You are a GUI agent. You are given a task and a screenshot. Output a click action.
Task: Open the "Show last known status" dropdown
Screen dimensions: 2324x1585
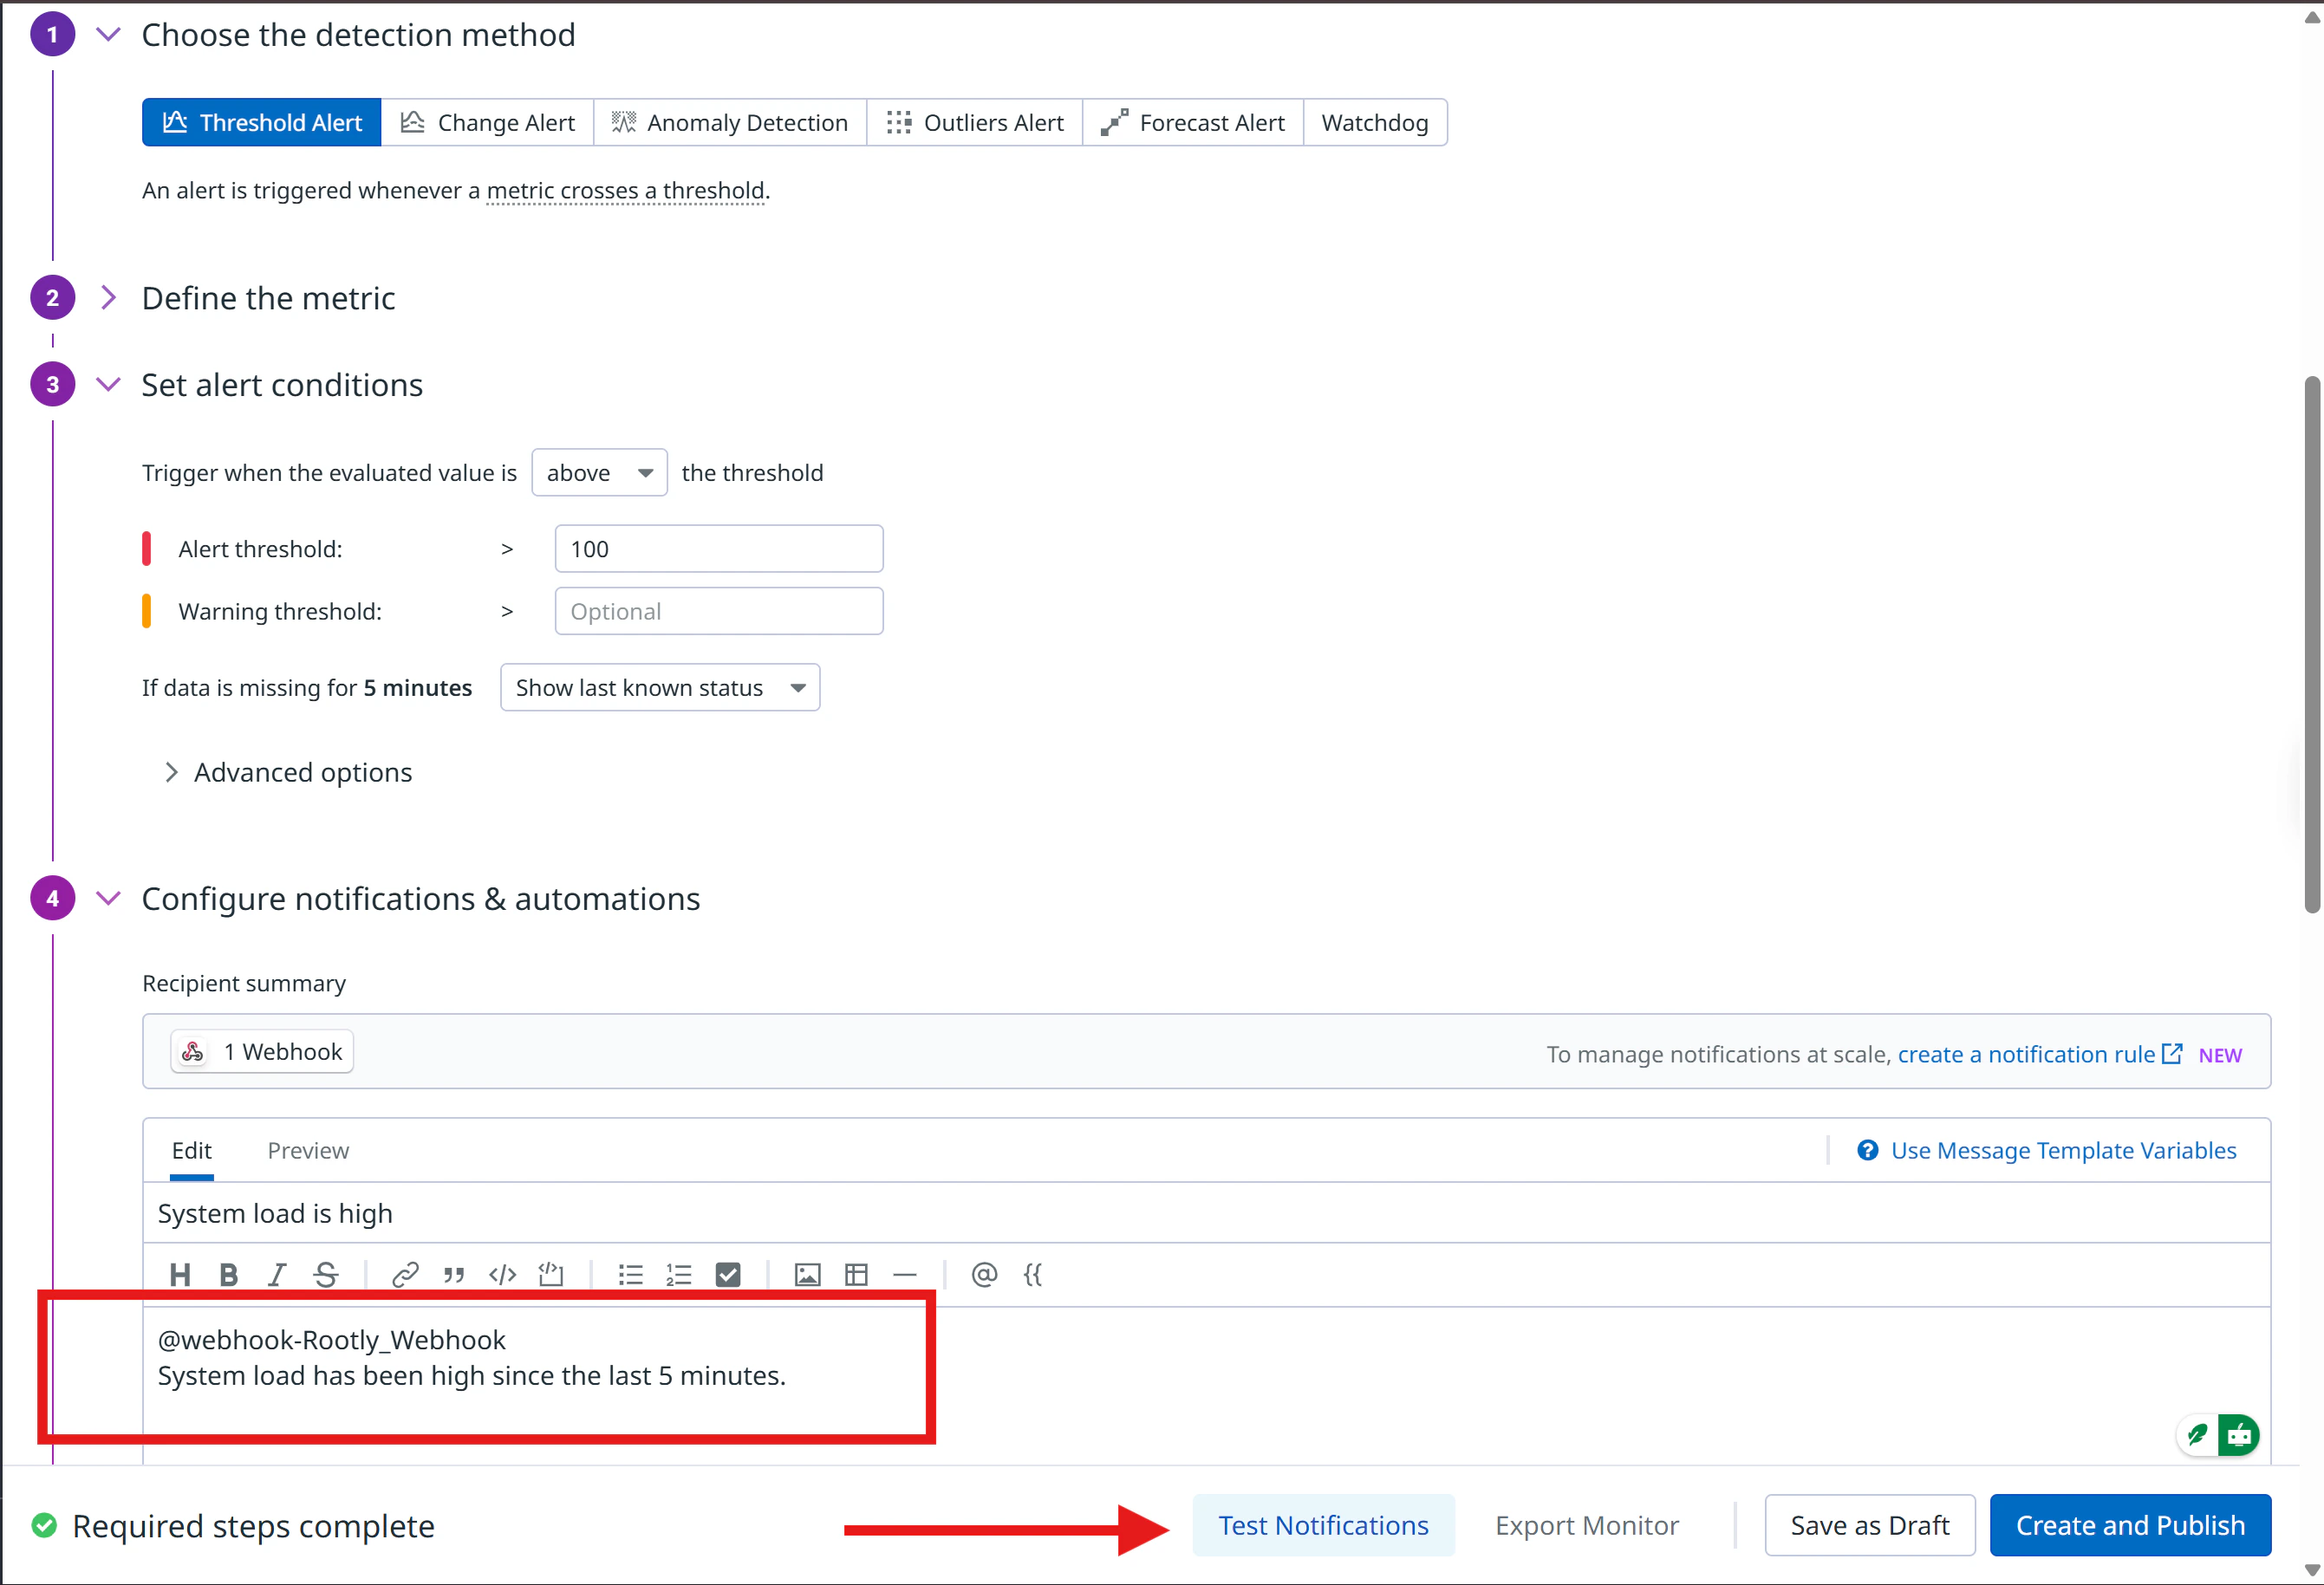(x=659, y=687)
